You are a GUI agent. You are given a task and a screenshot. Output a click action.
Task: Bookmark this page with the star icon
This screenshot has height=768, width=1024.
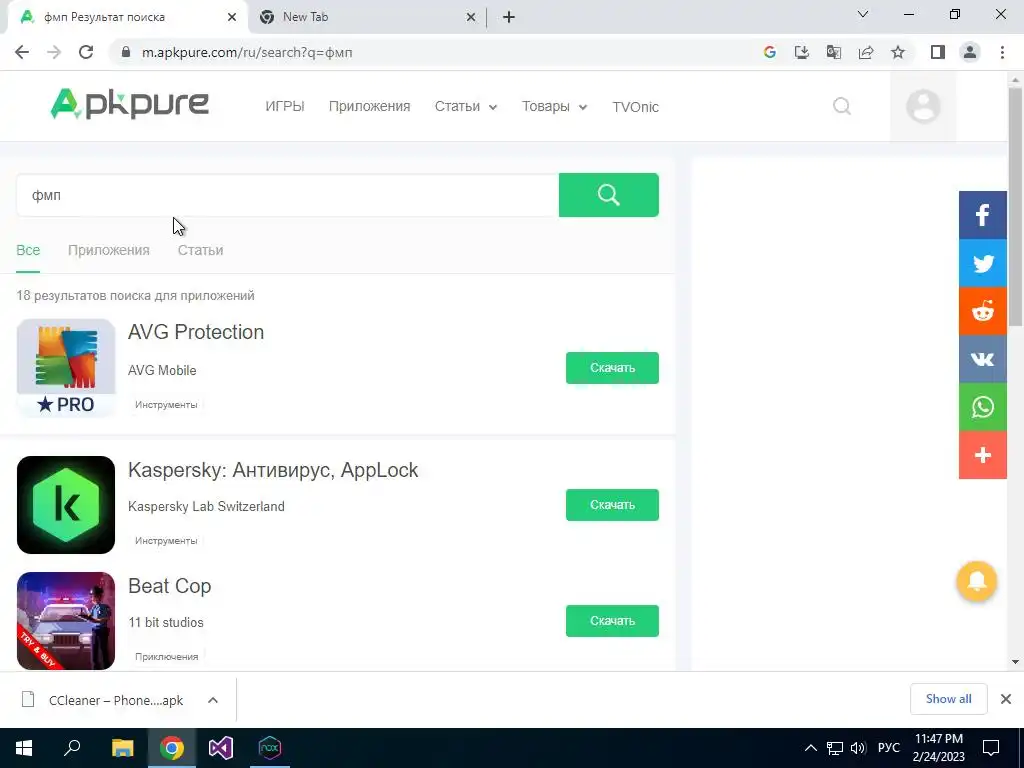898,52
